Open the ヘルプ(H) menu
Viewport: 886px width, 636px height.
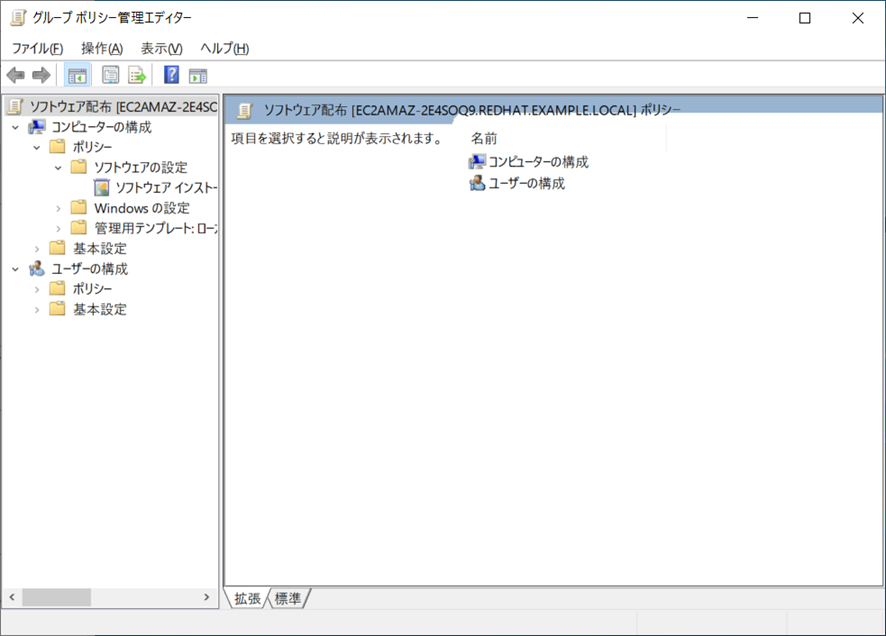(x=224, y=49)
